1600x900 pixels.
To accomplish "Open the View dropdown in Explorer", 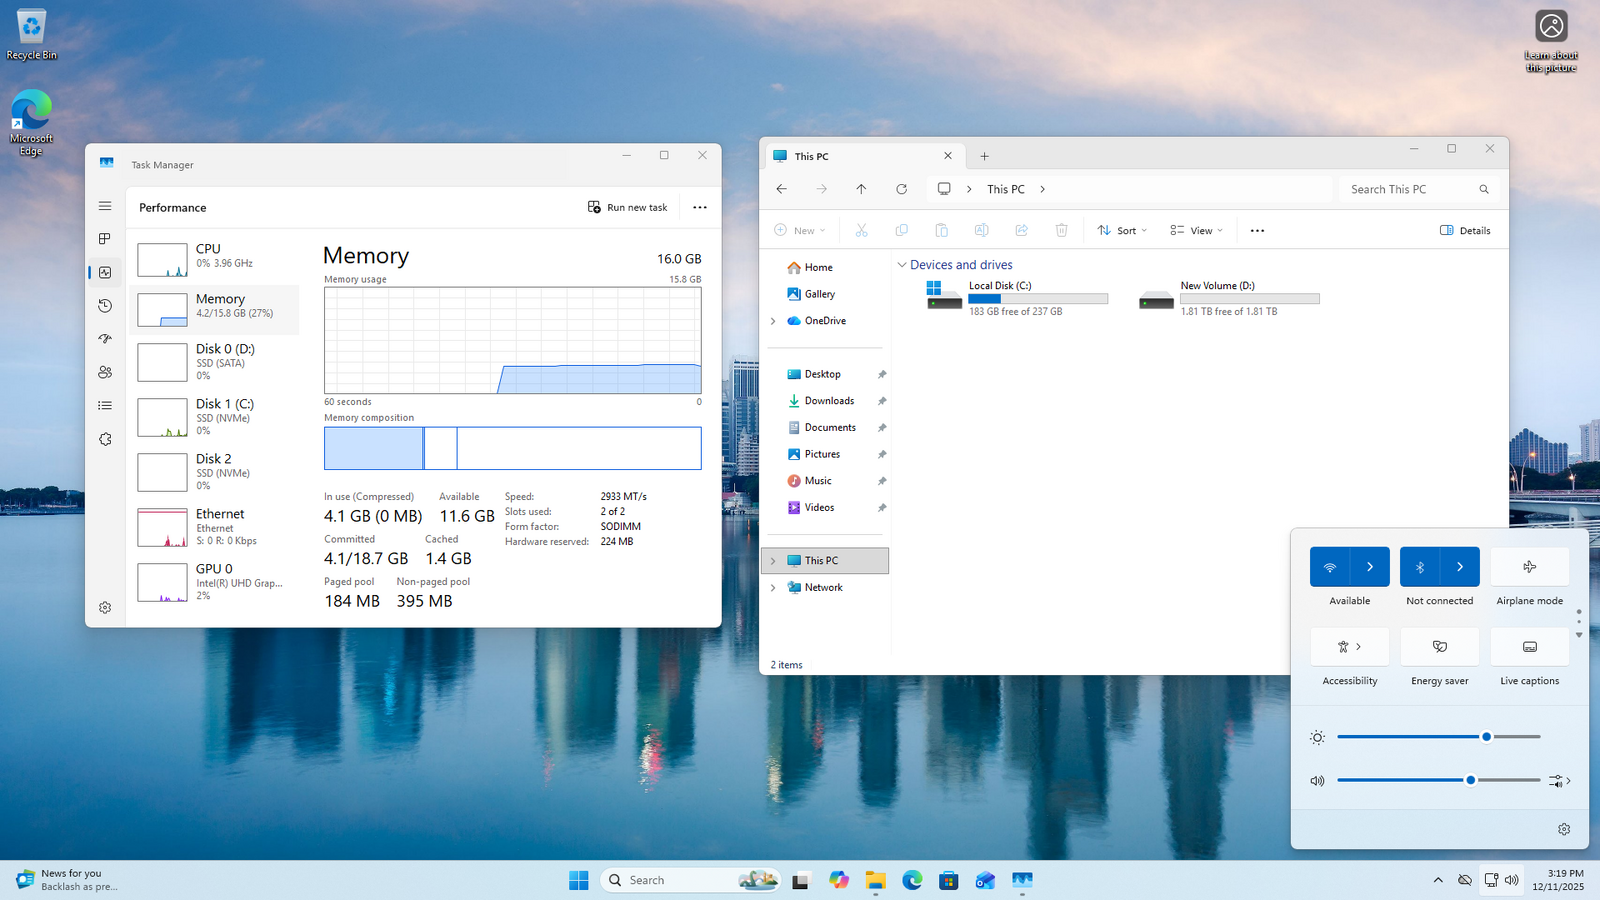I will pyautogui.click(x=1196, y=231).
